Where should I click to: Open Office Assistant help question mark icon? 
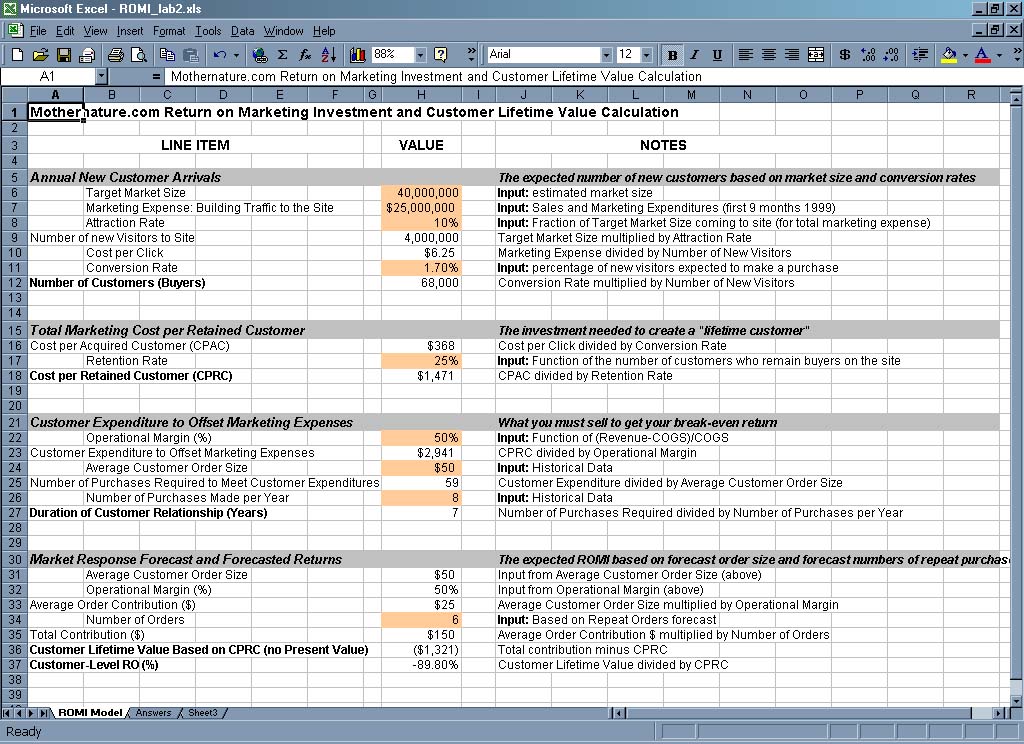[441, 55]
